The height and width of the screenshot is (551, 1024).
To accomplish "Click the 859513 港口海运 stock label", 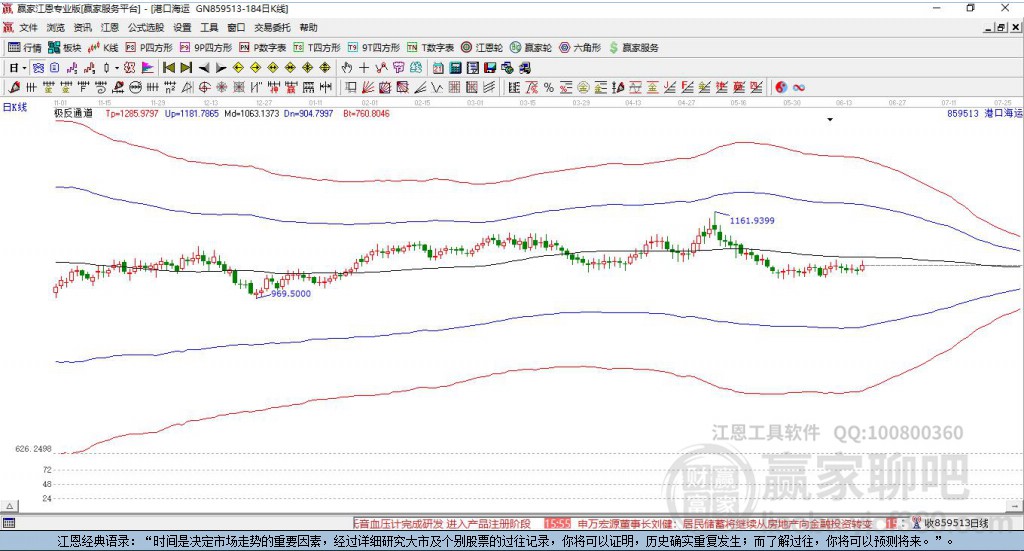I will [x=985, y=114].
